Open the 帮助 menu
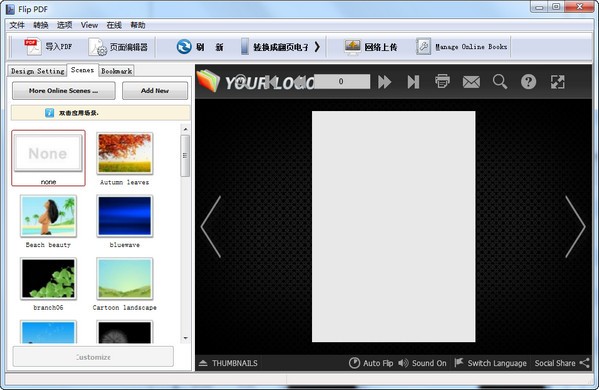 pyautogui.click(x=138, y=25)
